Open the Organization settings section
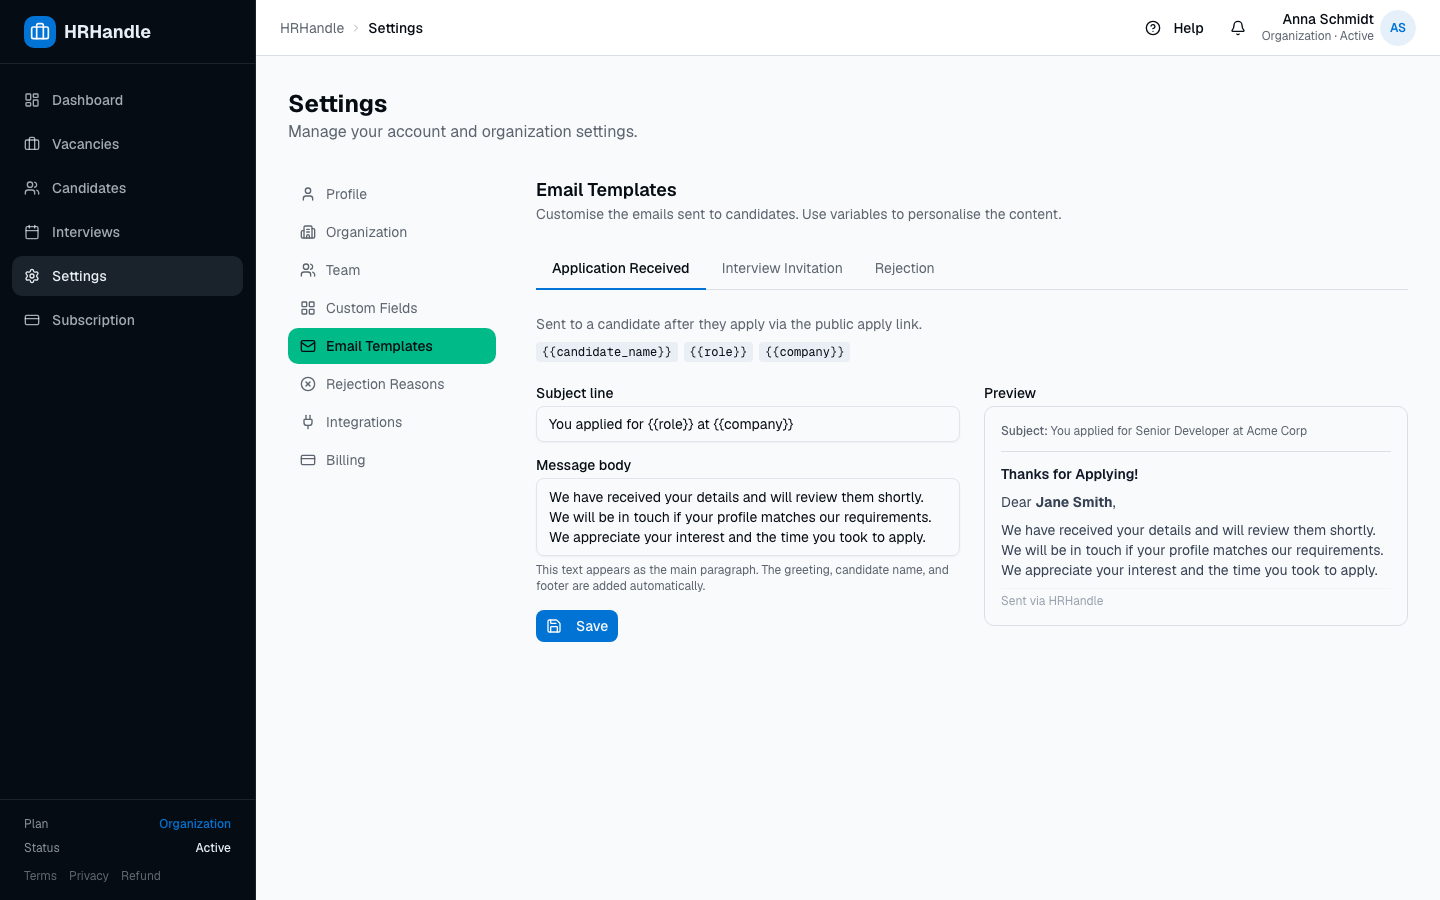1440x900 pixels. click(392, 232)
